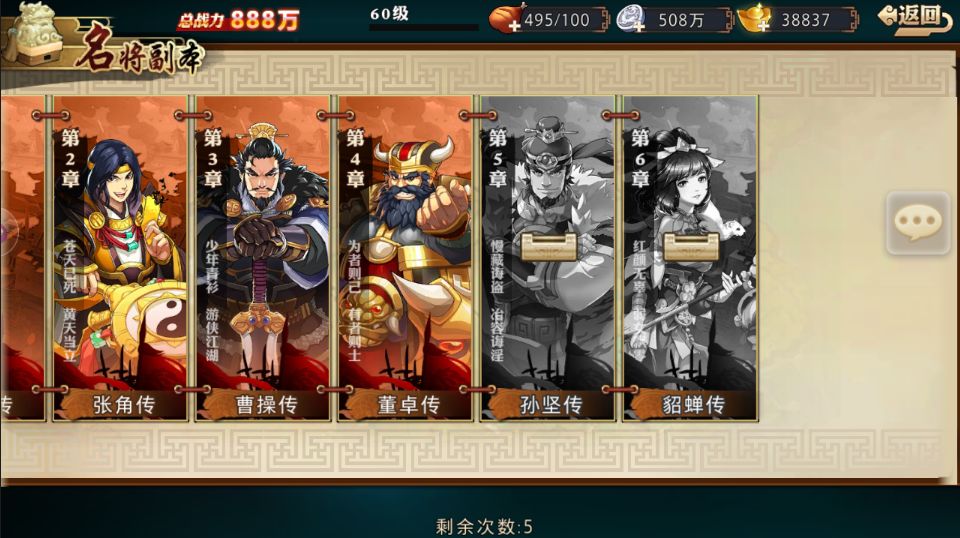Click the 张角传 name banner
This screenshot has height=538, width=960.
click(122, 405)
